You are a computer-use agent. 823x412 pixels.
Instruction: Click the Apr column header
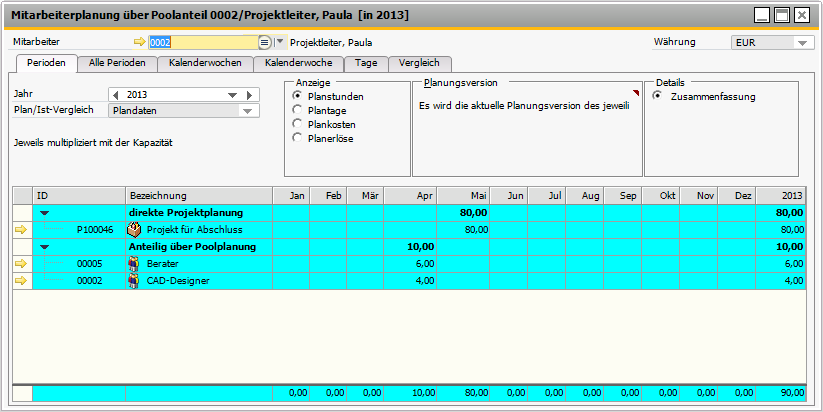tap(410, 196)
